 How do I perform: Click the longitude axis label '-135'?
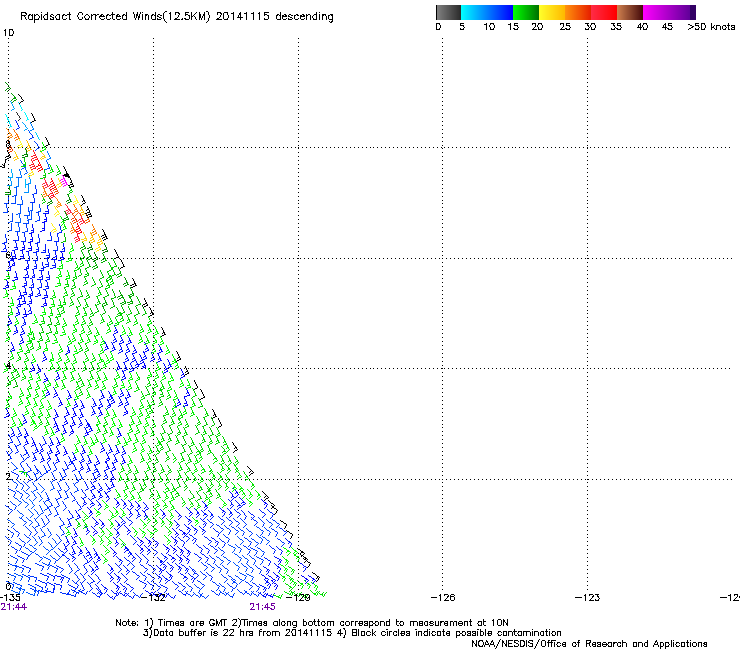coord(10,598)
